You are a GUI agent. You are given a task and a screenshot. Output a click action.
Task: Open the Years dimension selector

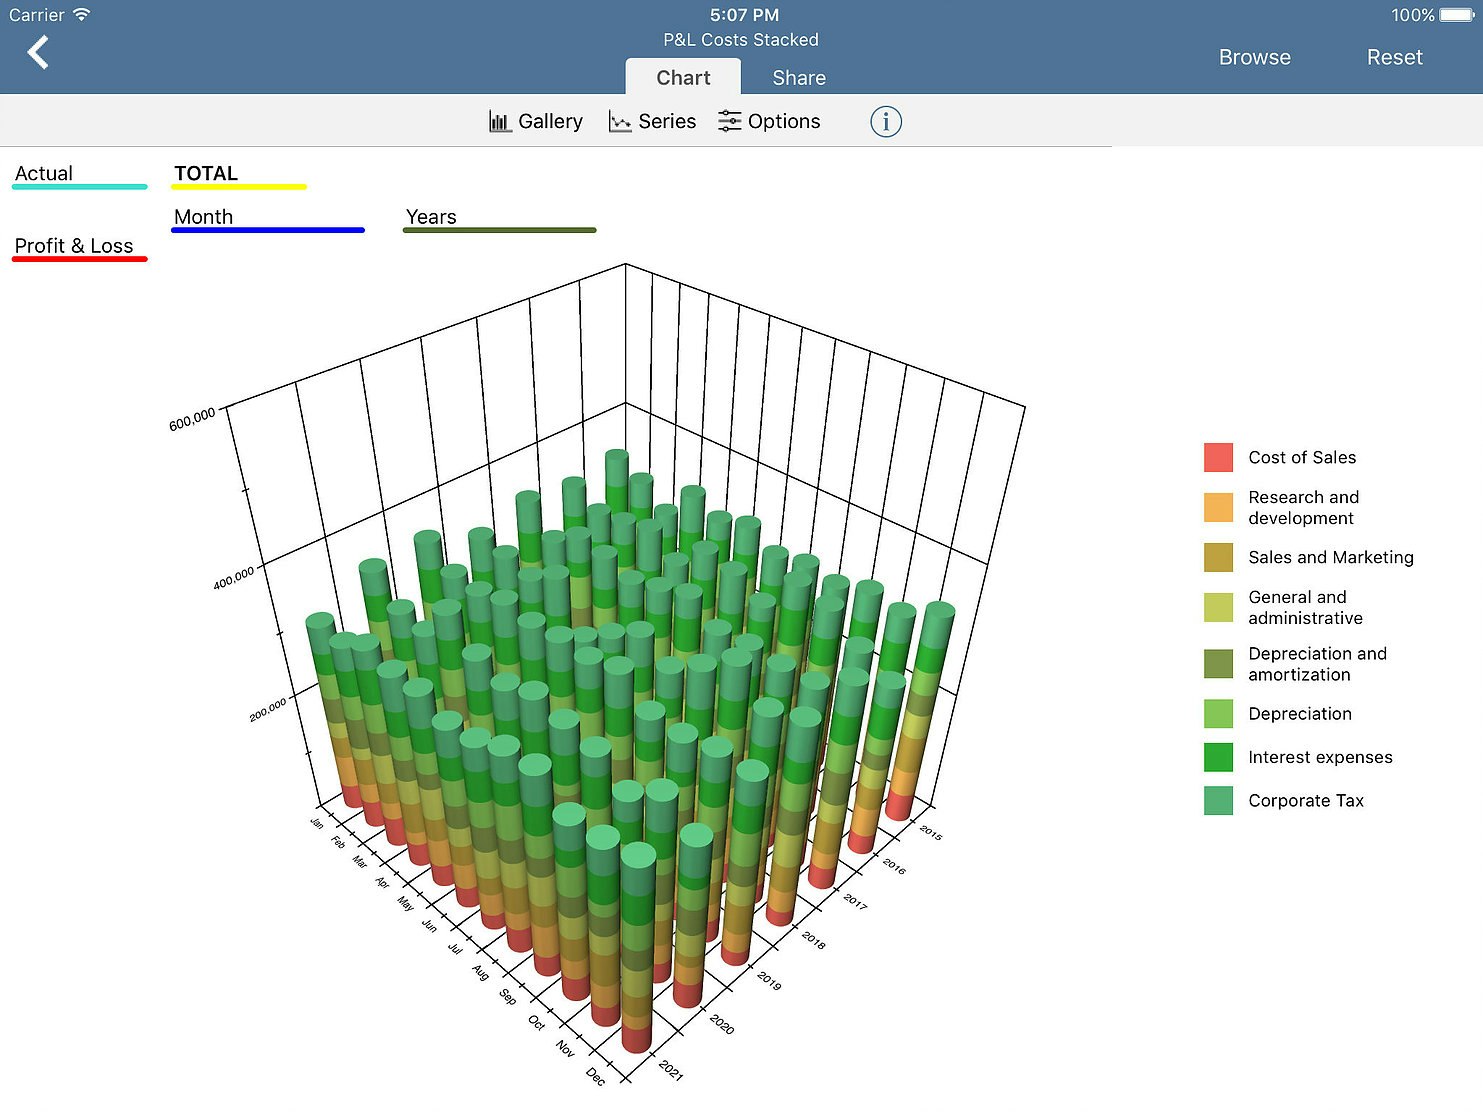tap(499, 219)
